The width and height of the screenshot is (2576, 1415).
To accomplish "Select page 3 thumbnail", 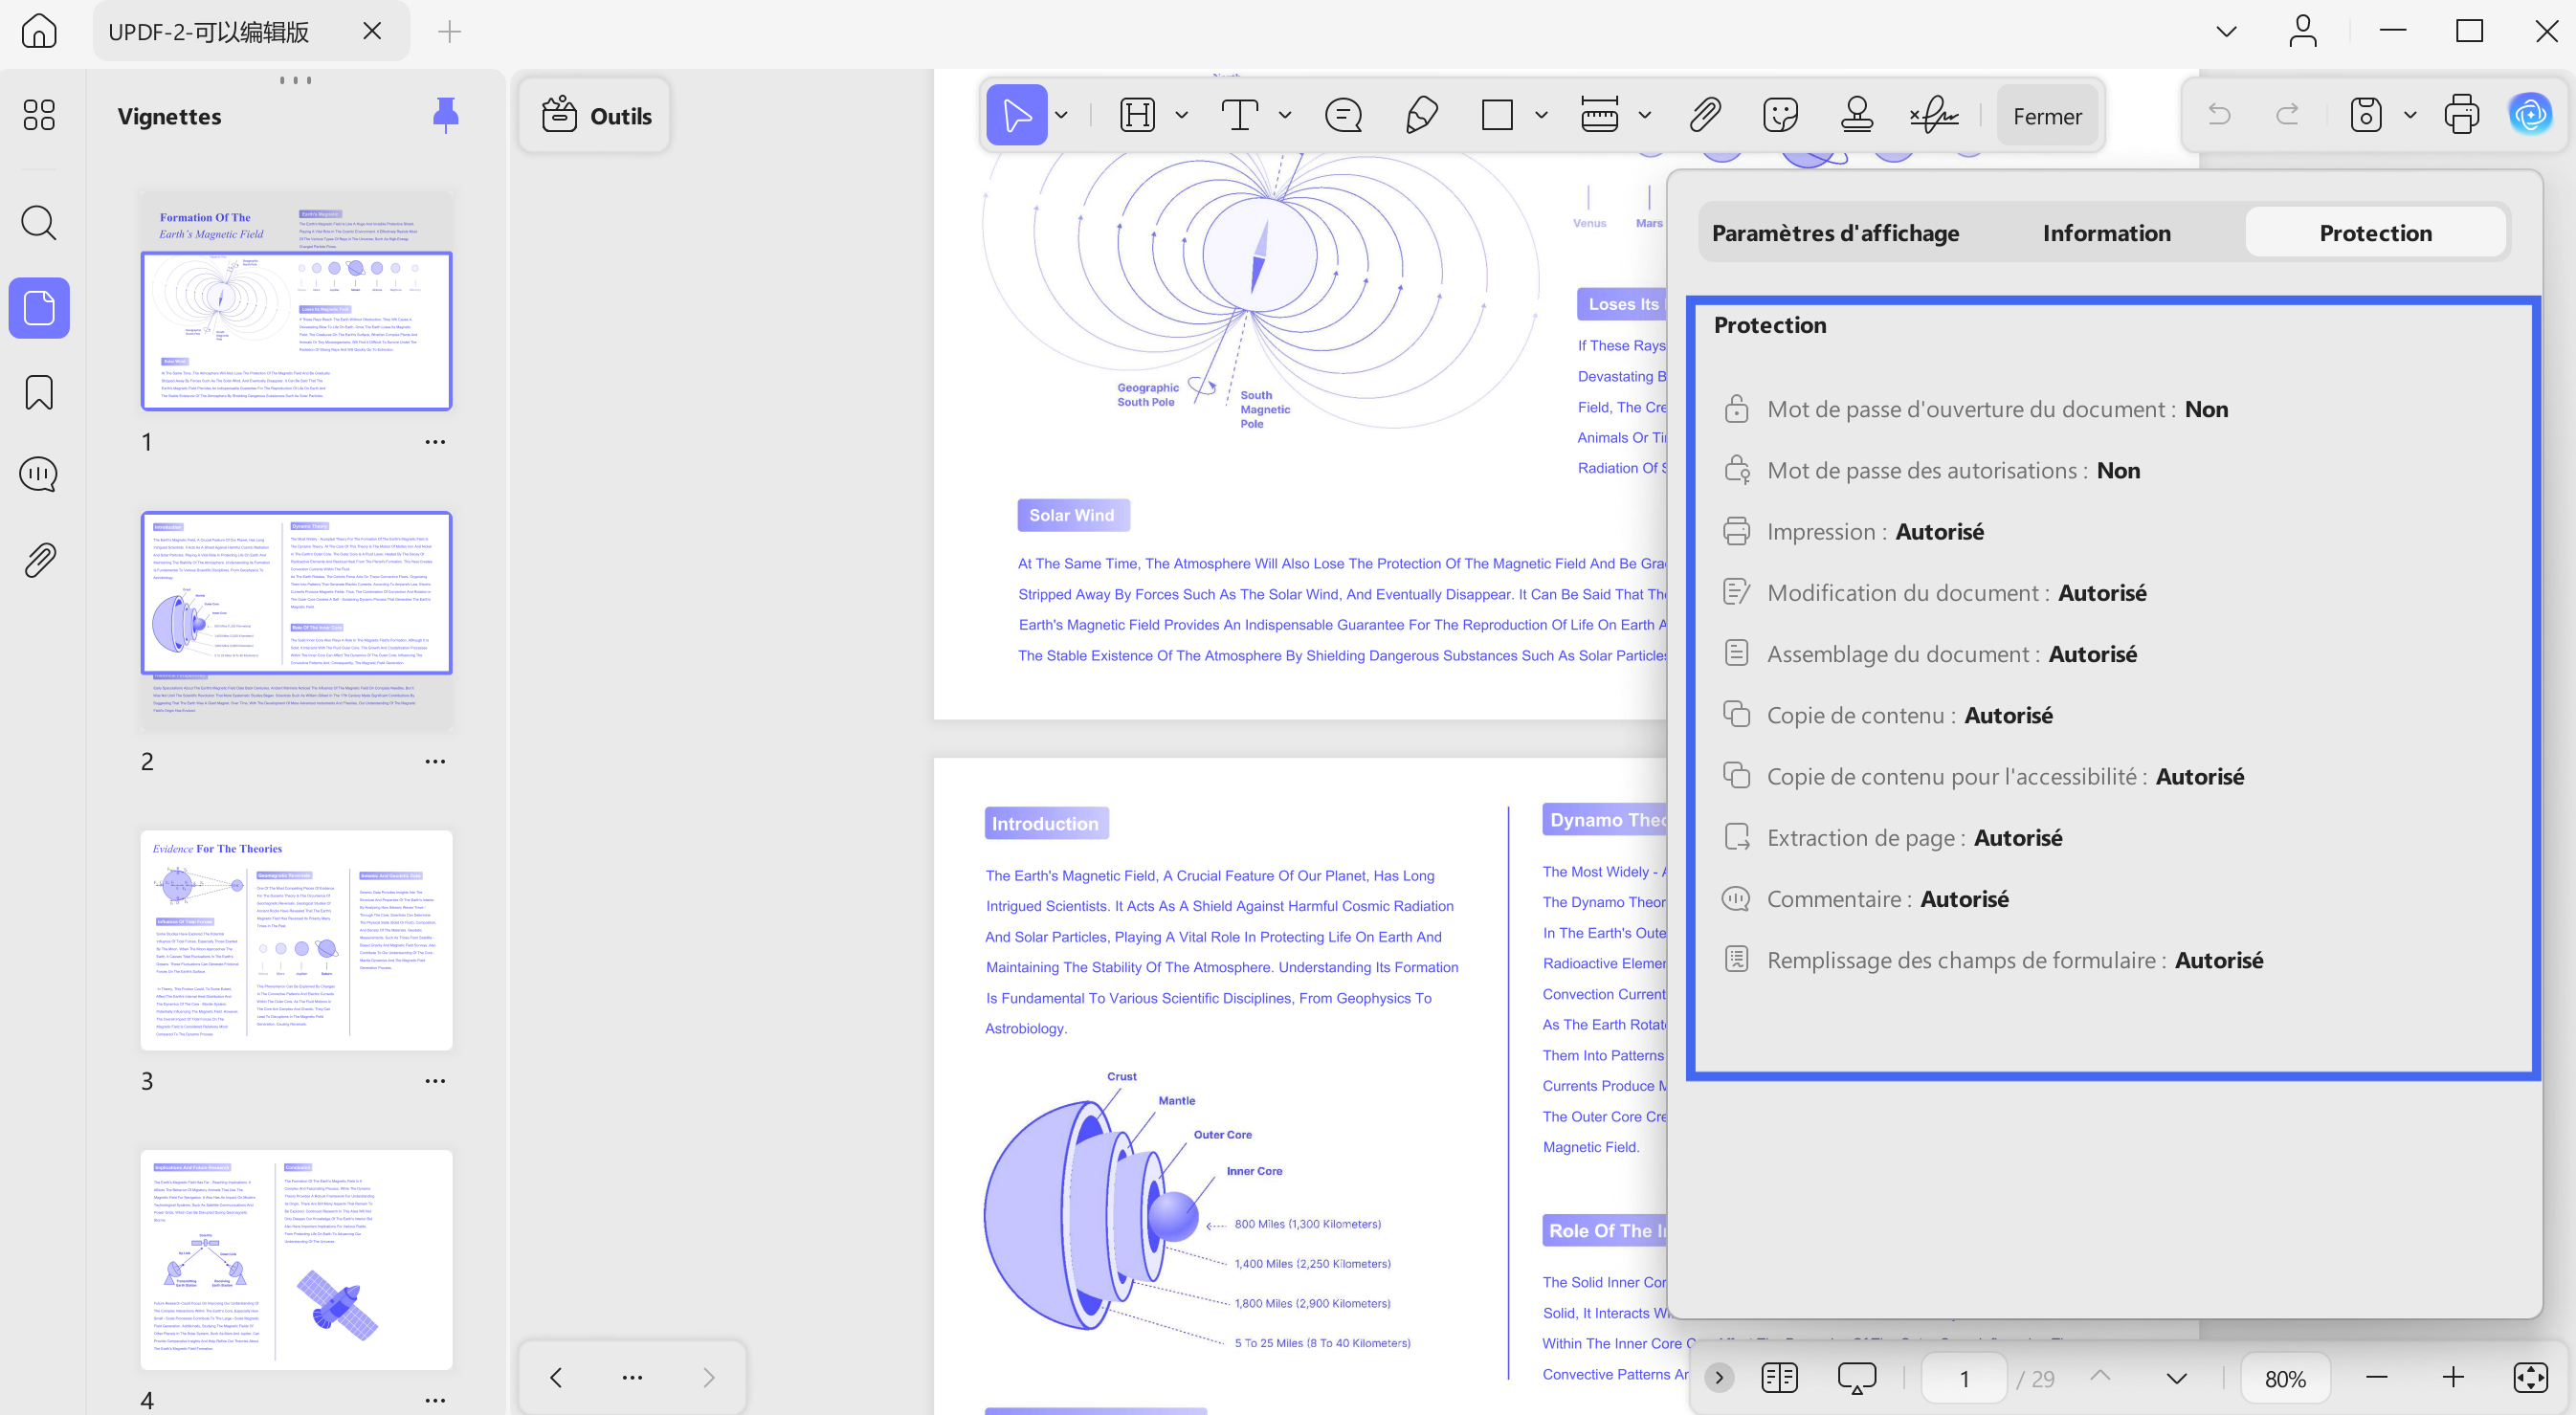I will (x=296, y=940).
